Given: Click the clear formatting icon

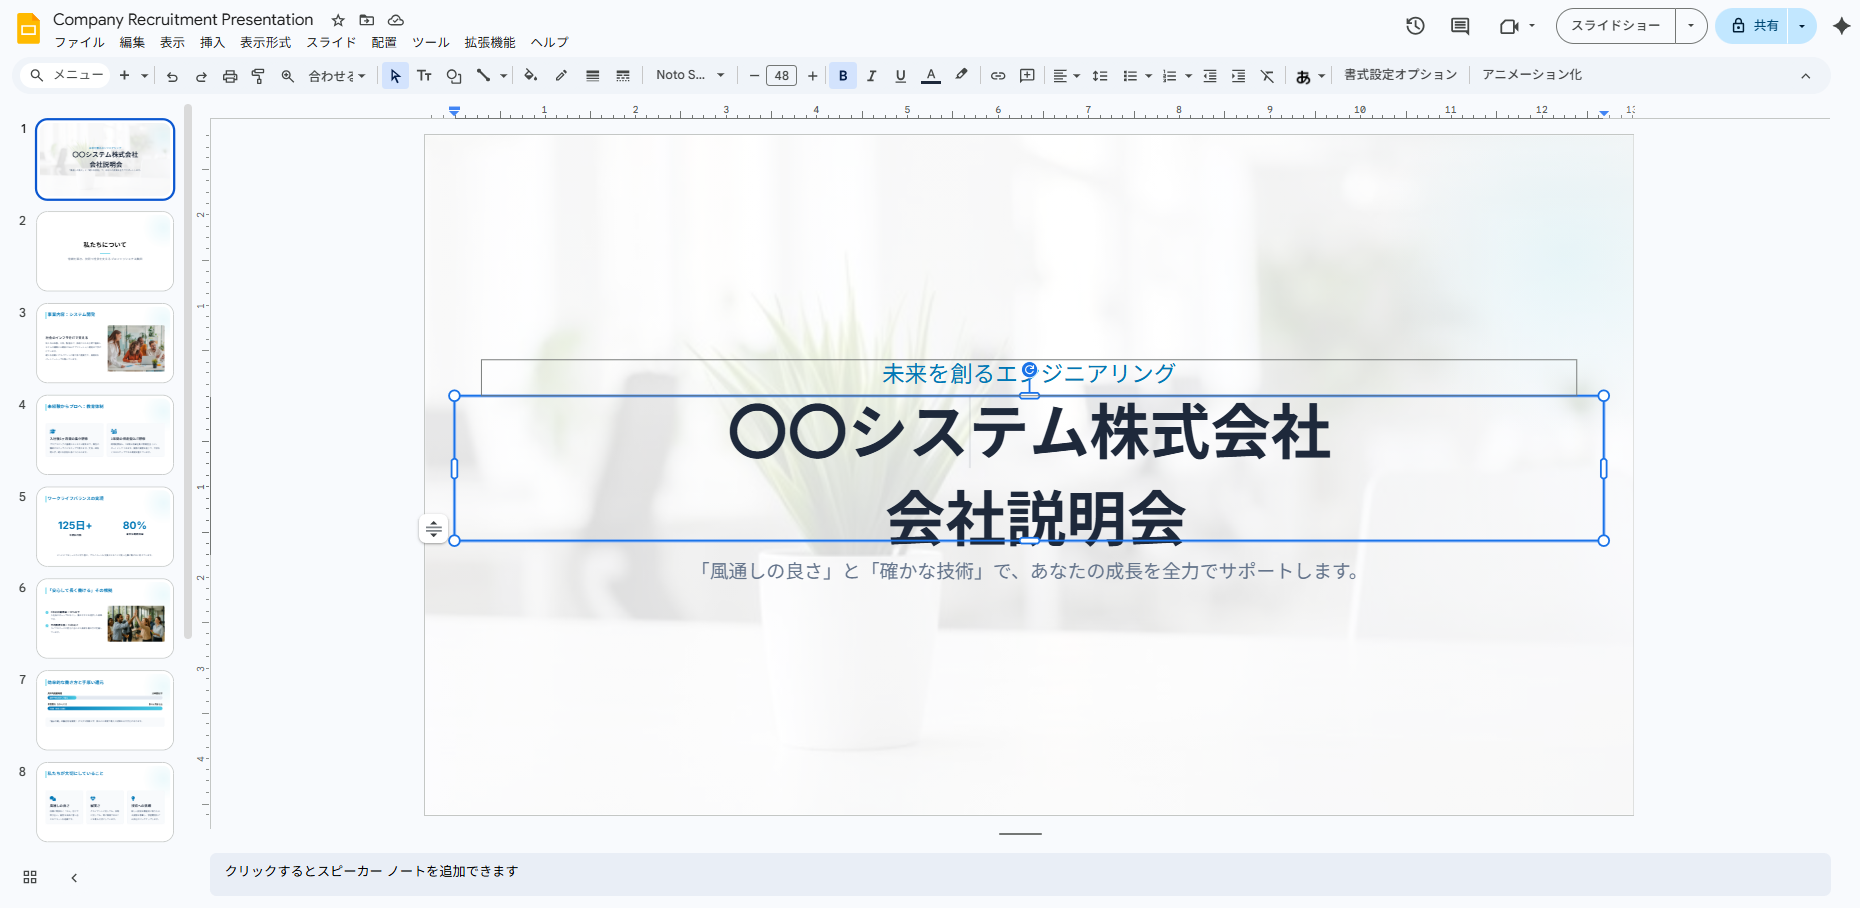Looking at the screenshot, I should pyautogui.click(x=1267, y=76).
